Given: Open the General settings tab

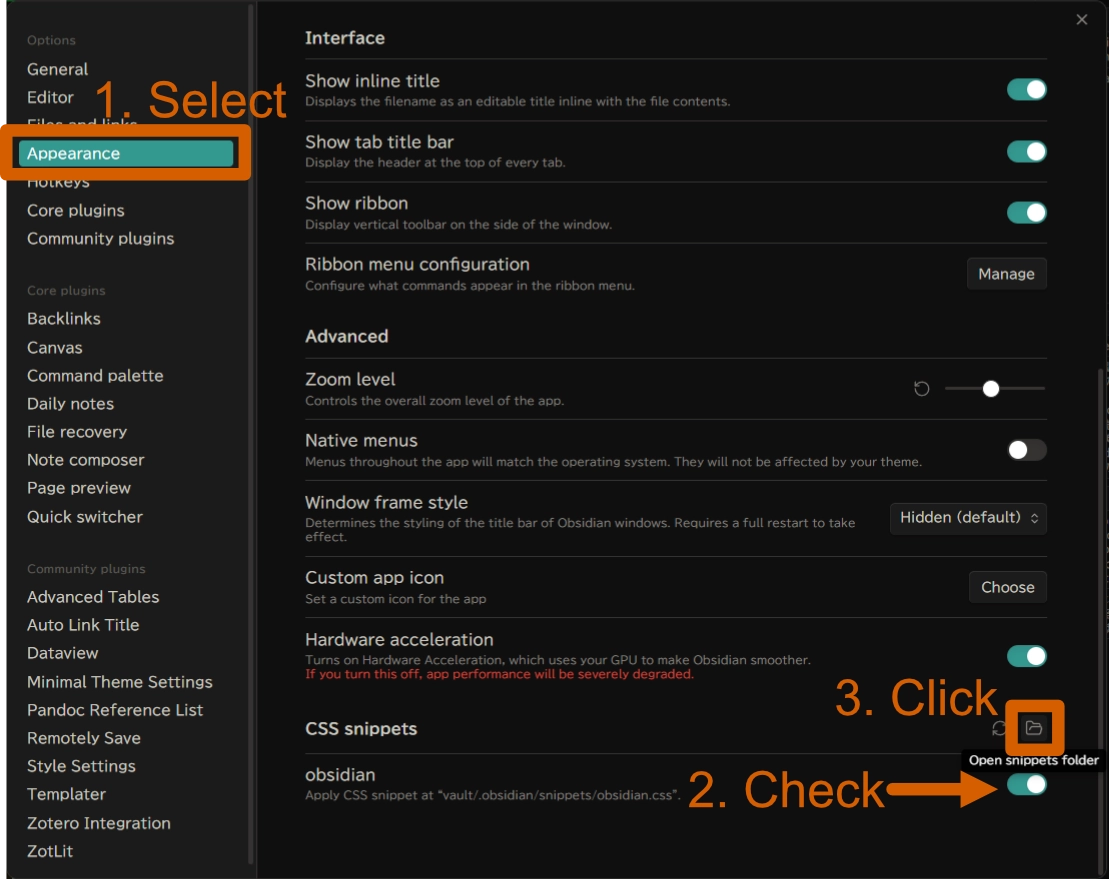Looking at the screenshot, I should (x=58, y=69).
